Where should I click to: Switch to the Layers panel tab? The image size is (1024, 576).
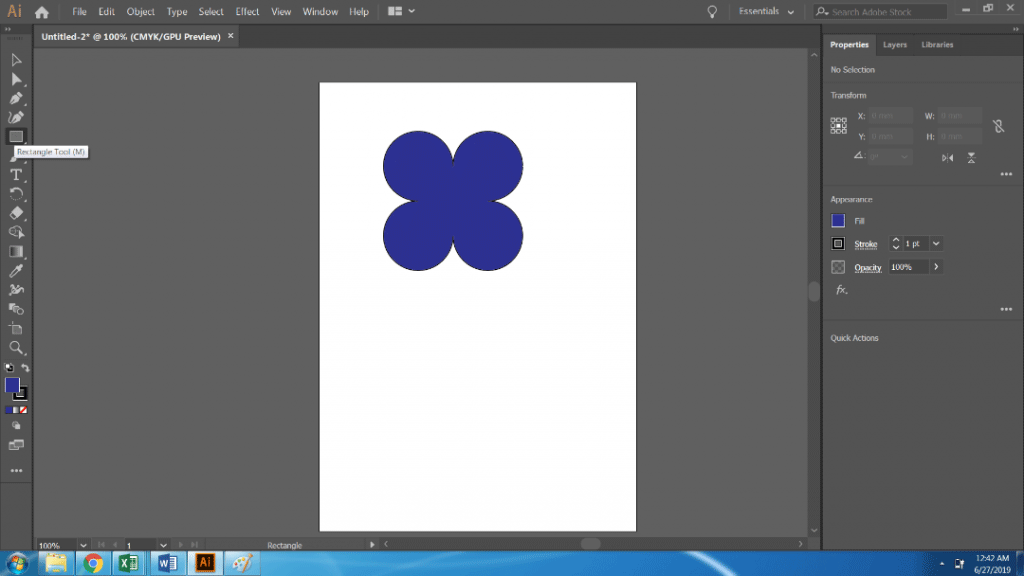tap(895, 44)
